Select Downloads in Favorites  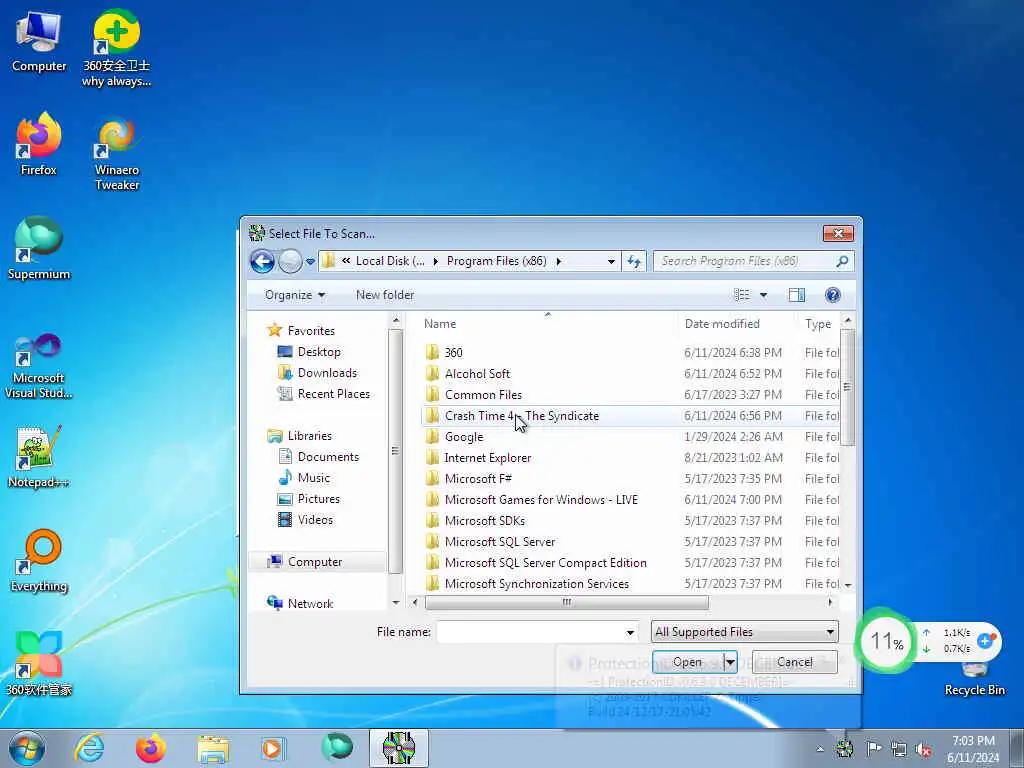click(327, 373)
